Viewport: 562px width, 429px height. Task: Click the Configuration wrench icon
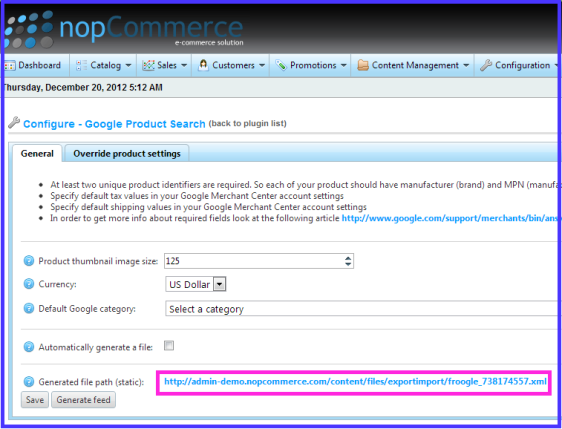[486, 65]
